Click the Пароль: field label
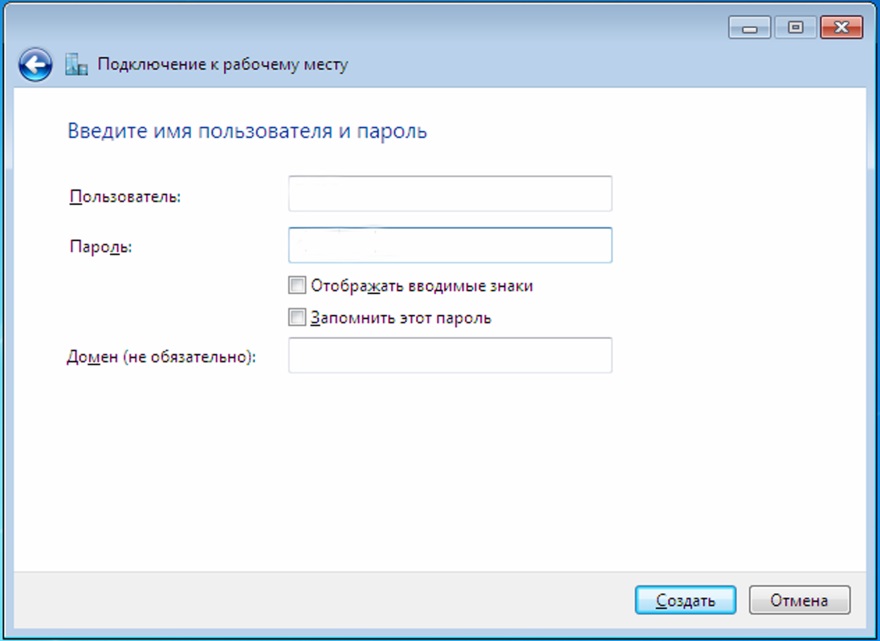Viewport: 880px width, 641px height. click(x=100, y=247)
